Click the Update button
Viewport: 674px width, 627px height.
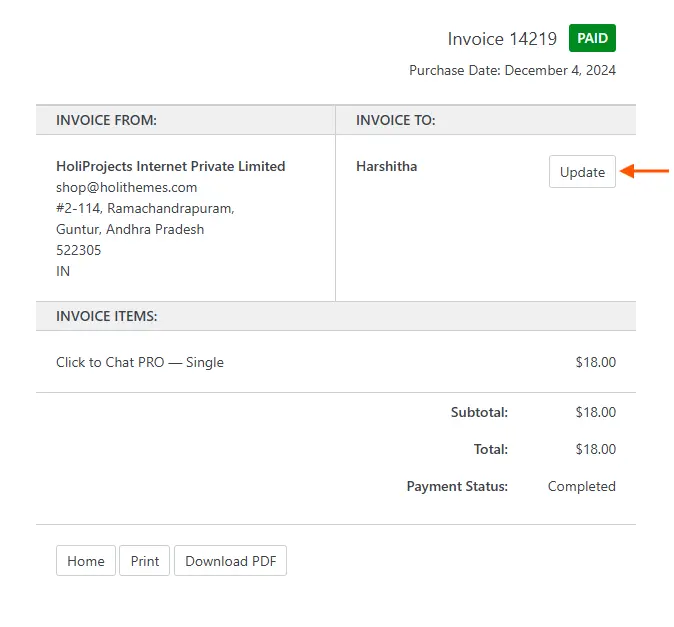582,172
